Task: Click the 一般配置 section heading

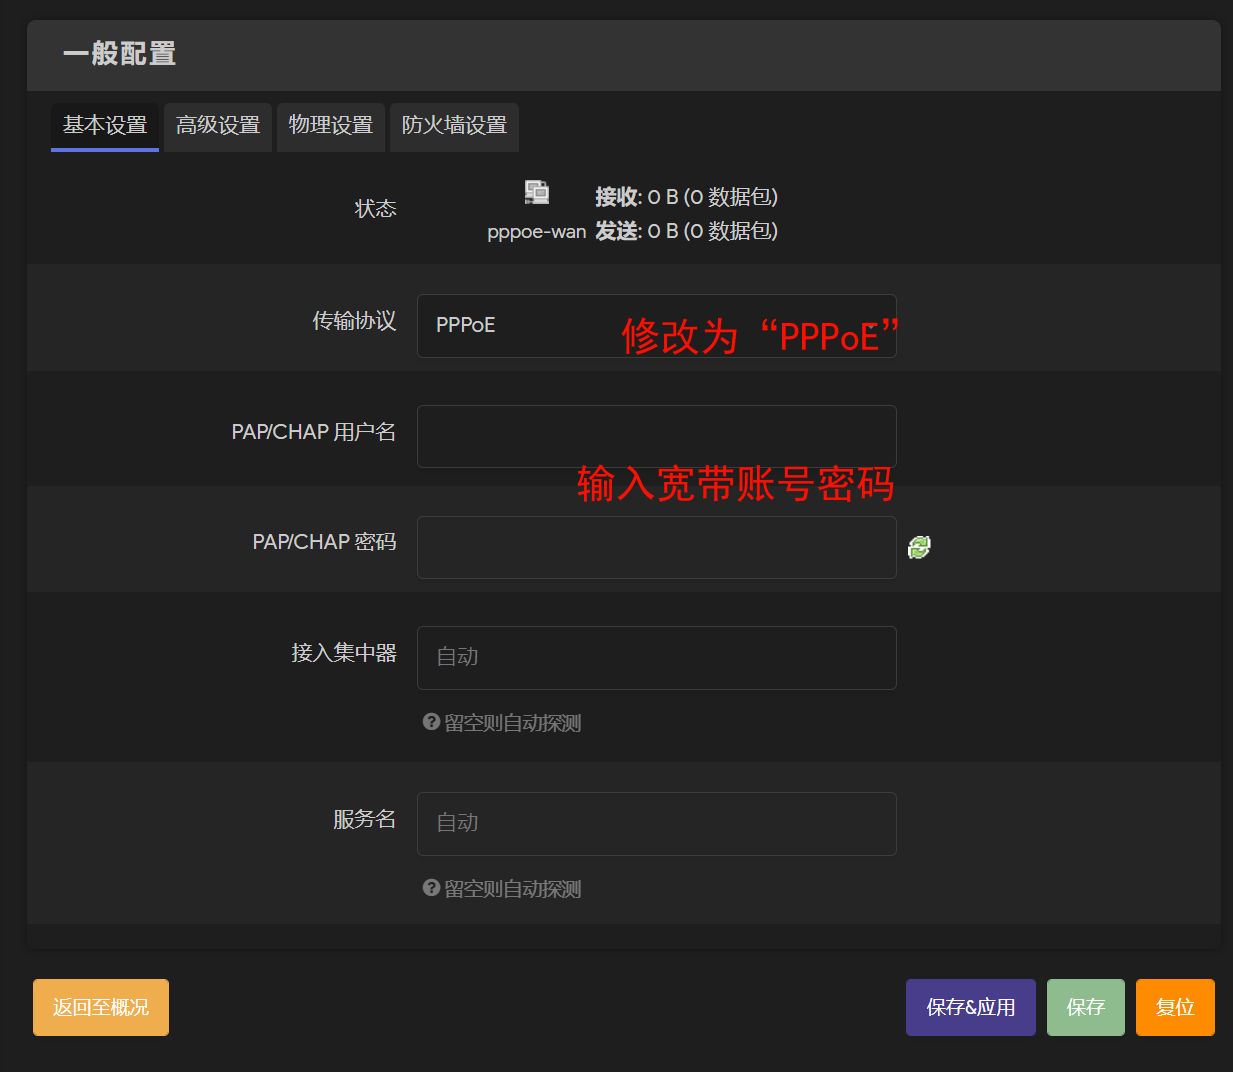Action: coord(120,54)
